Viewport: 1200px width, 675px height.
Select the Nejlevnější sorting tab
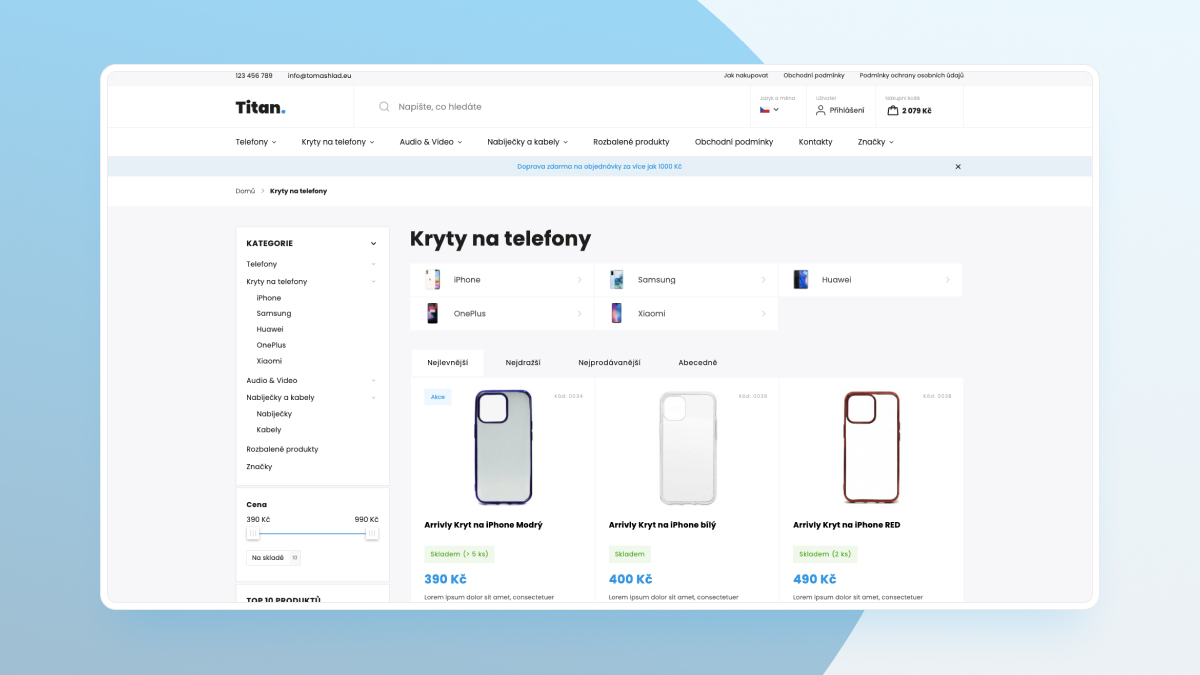(447, 363)
